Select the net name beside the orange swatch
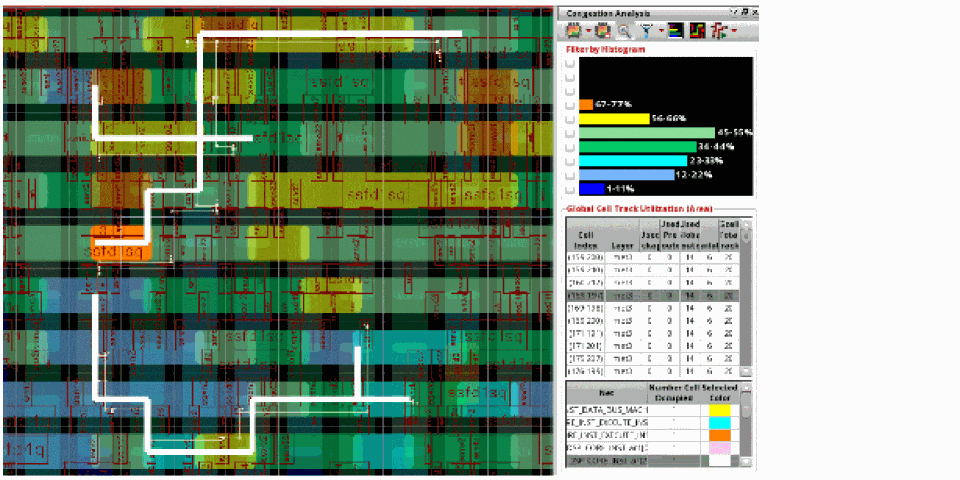The image size is (960, 480). 607,435
